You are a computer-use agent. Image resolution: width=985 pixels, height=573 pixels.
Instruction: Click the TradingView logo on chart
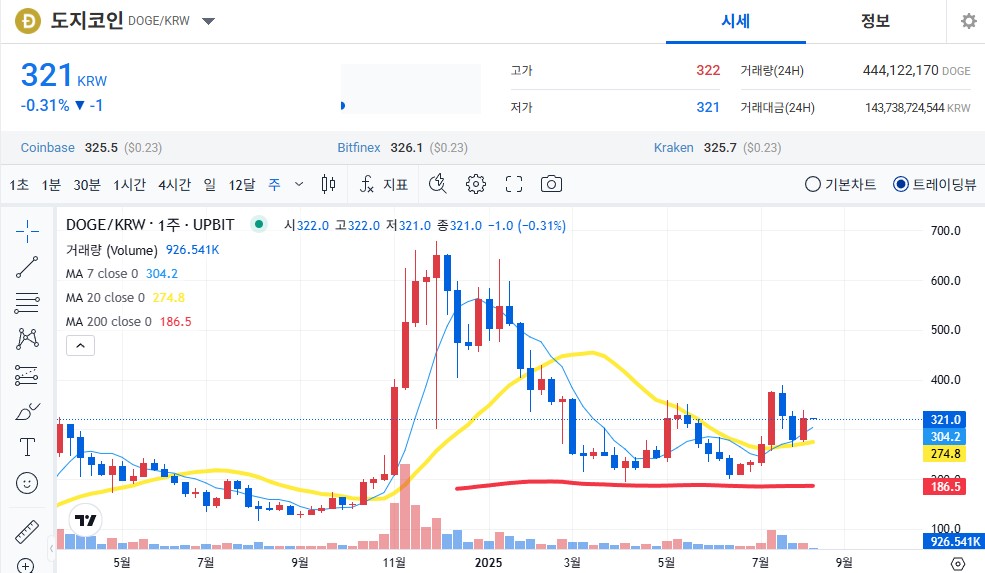[85, 520]
